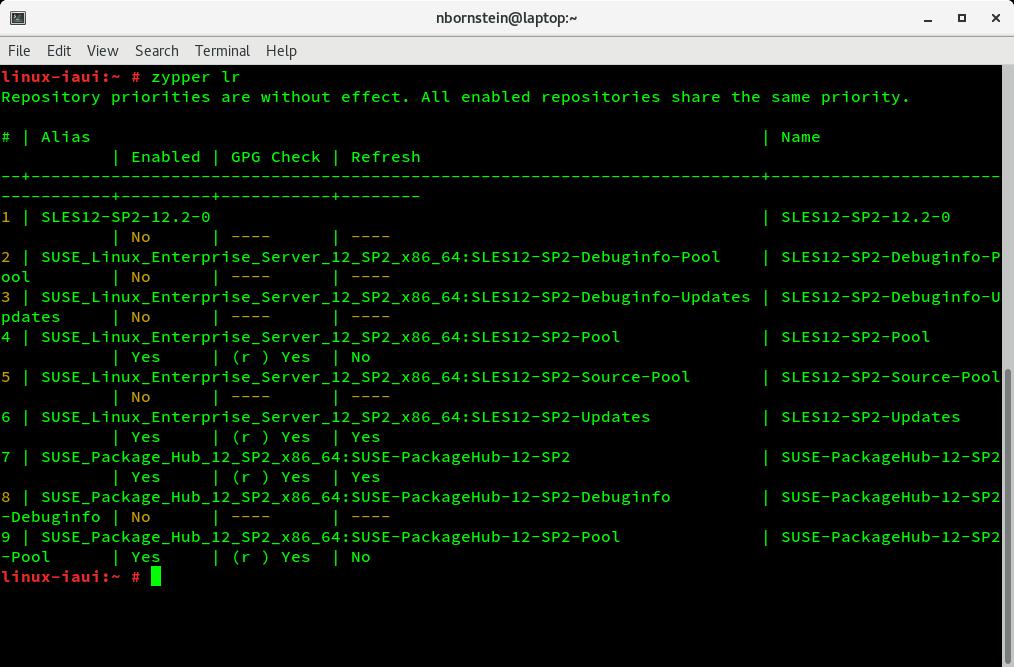The width and height of the screenshot is (1014, 667).
Task: Open the Edit menu
Action: pyautogui.click(x=59, y=50)
